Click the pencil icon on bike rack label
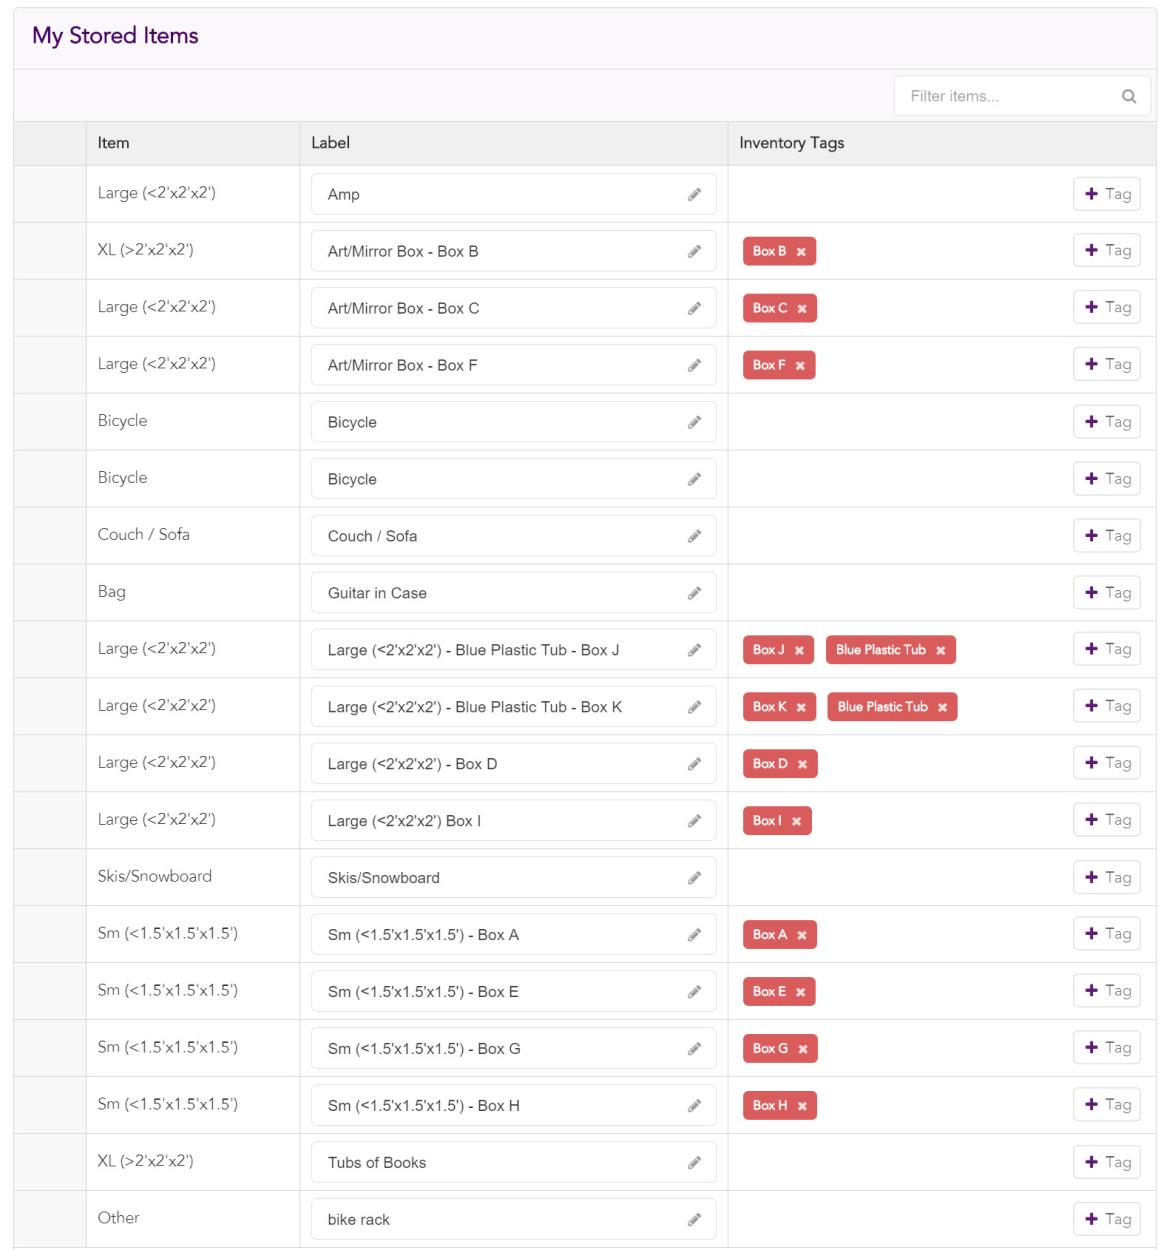The height and width of the screenshot is (1250, 1161). coord(694,1219)
